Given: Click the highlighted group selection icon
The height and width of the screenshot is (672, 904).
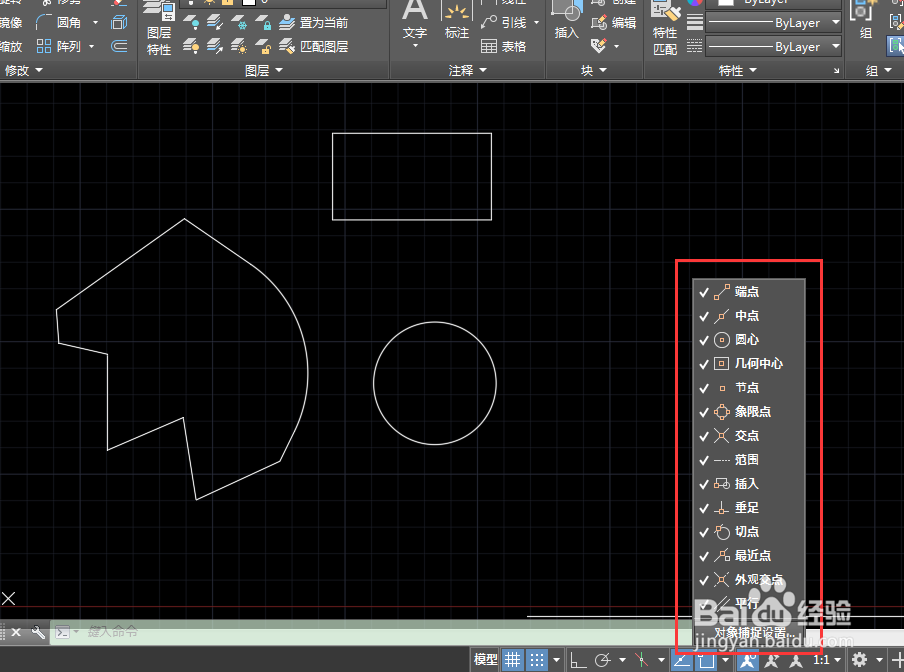Looking at the screenshot, I should coord(896,45).
